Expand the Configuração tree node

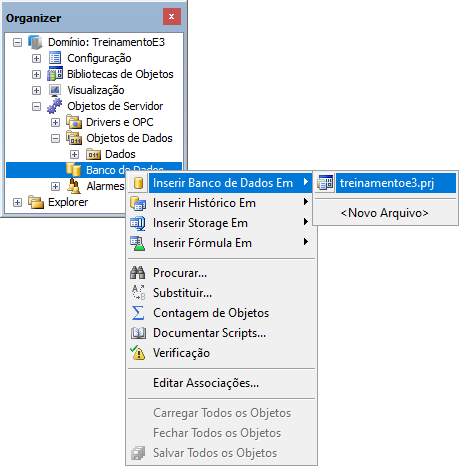click(36, 58)
